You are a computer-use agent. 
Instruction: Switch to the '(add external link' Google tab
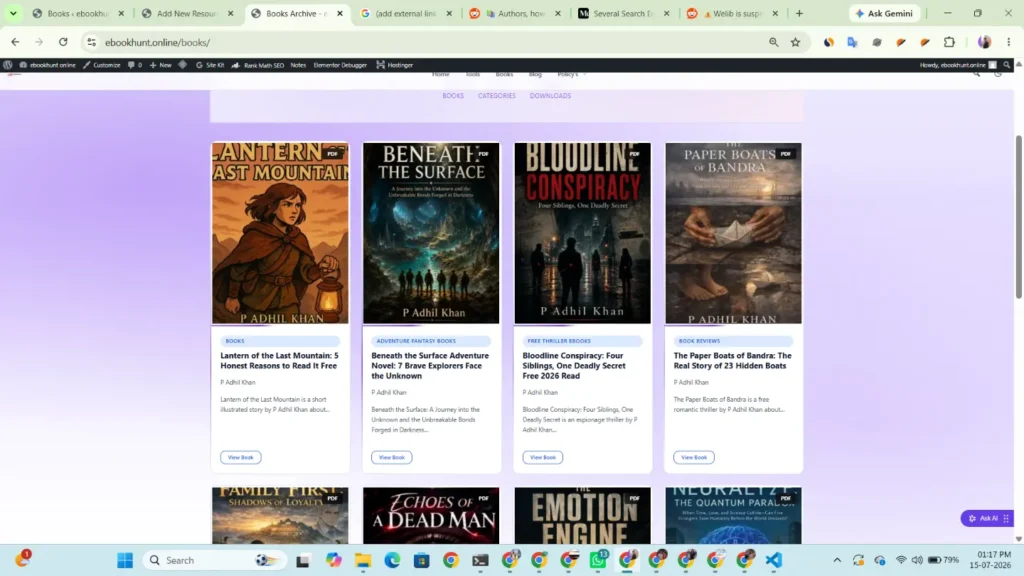pos(405,13)
